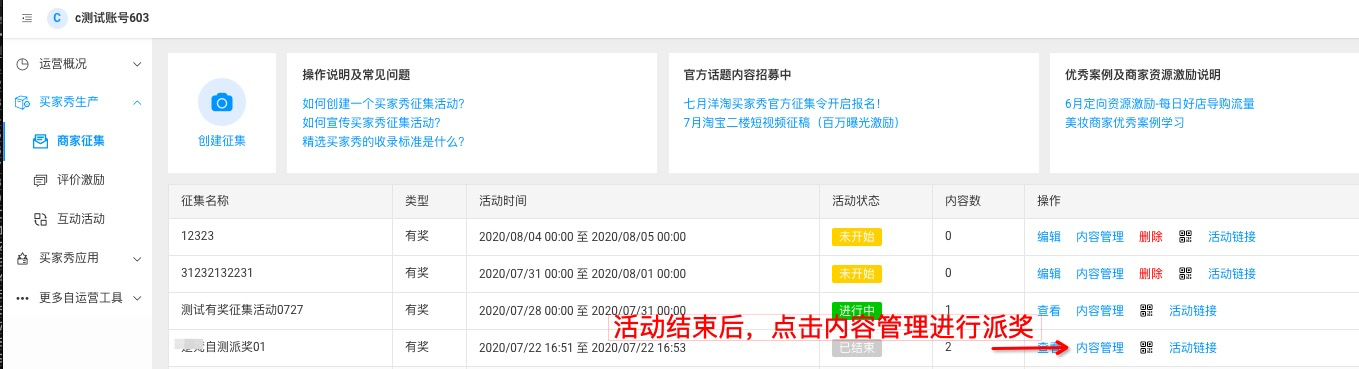Click the 商家征集 envelope icon

pyautogui.click(x=40, y=141)
